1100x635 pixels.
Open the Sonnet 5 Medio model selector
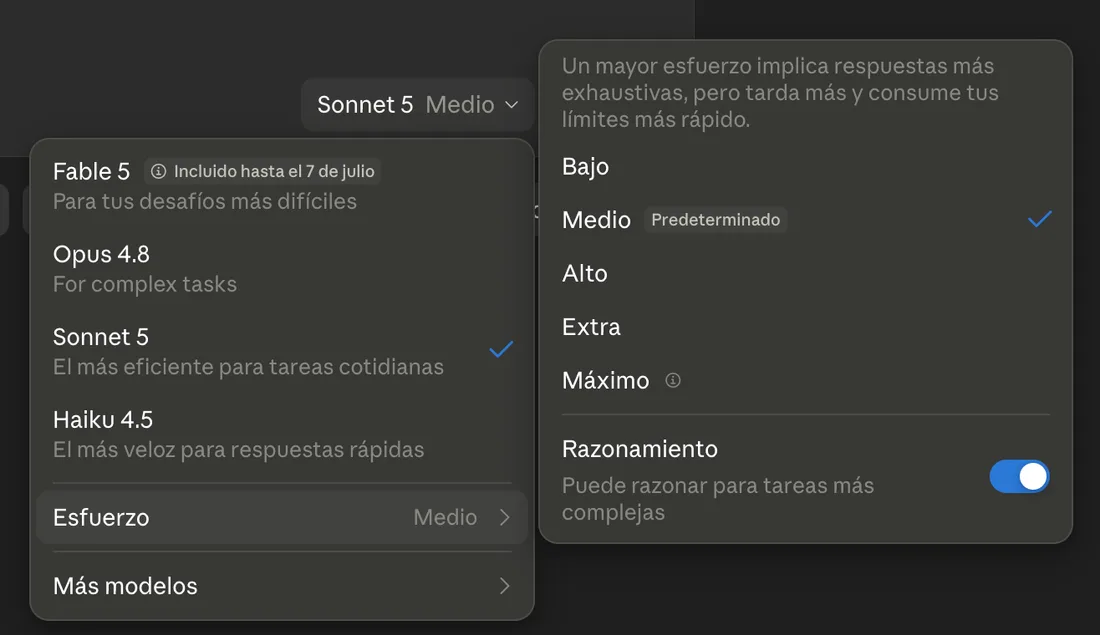point(417,105)
